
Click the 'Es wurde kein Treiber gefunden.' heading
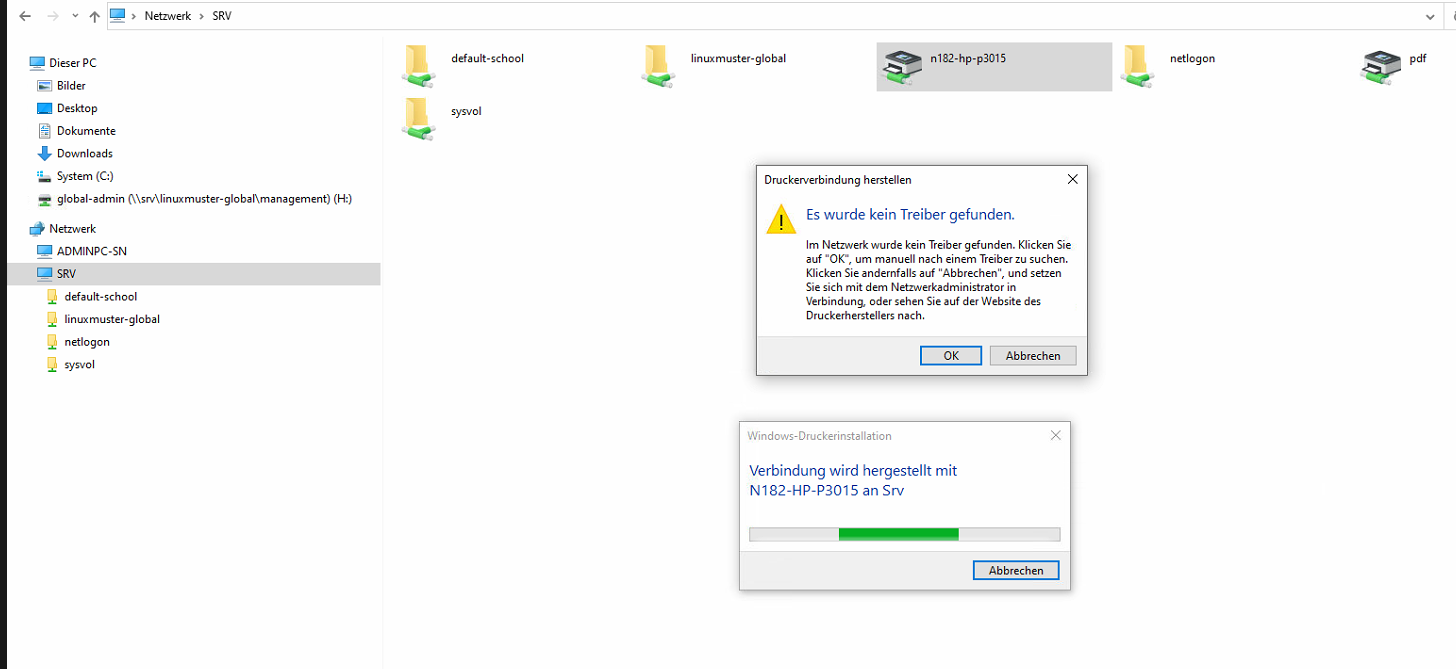pos(910,214)
